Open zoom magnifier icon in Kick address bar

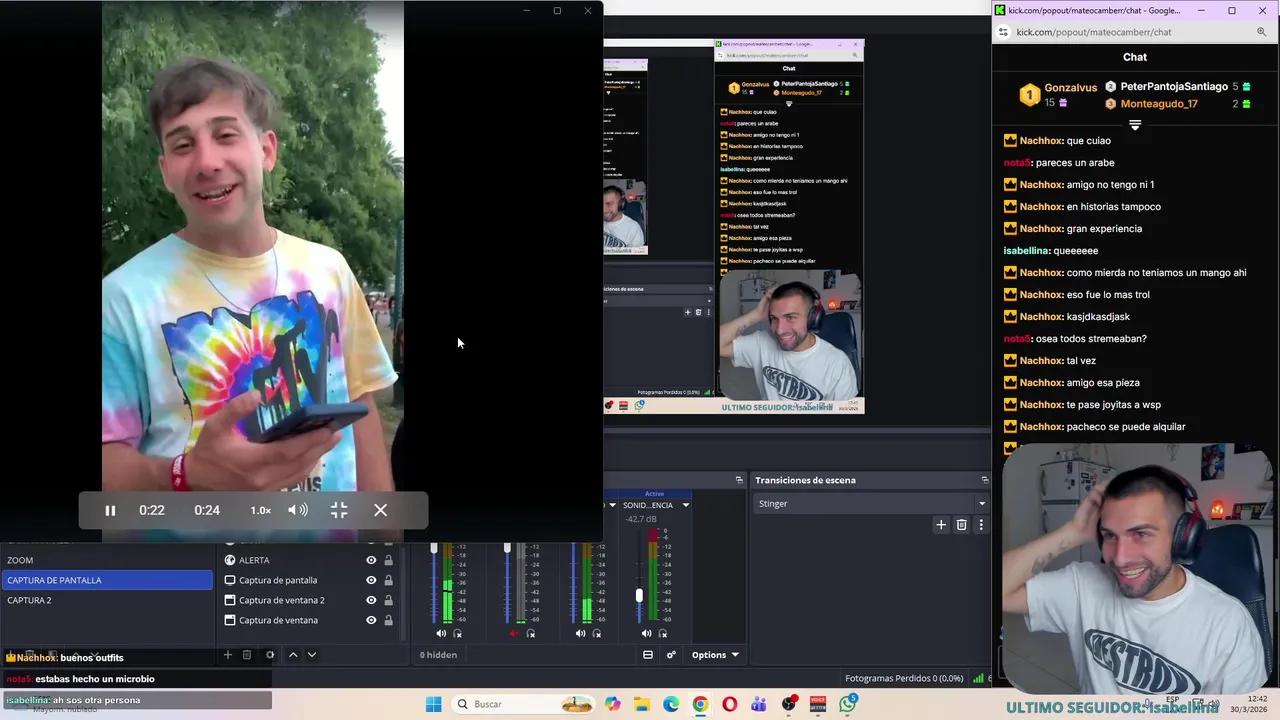pyautogui.click(x=1262, y=32)
